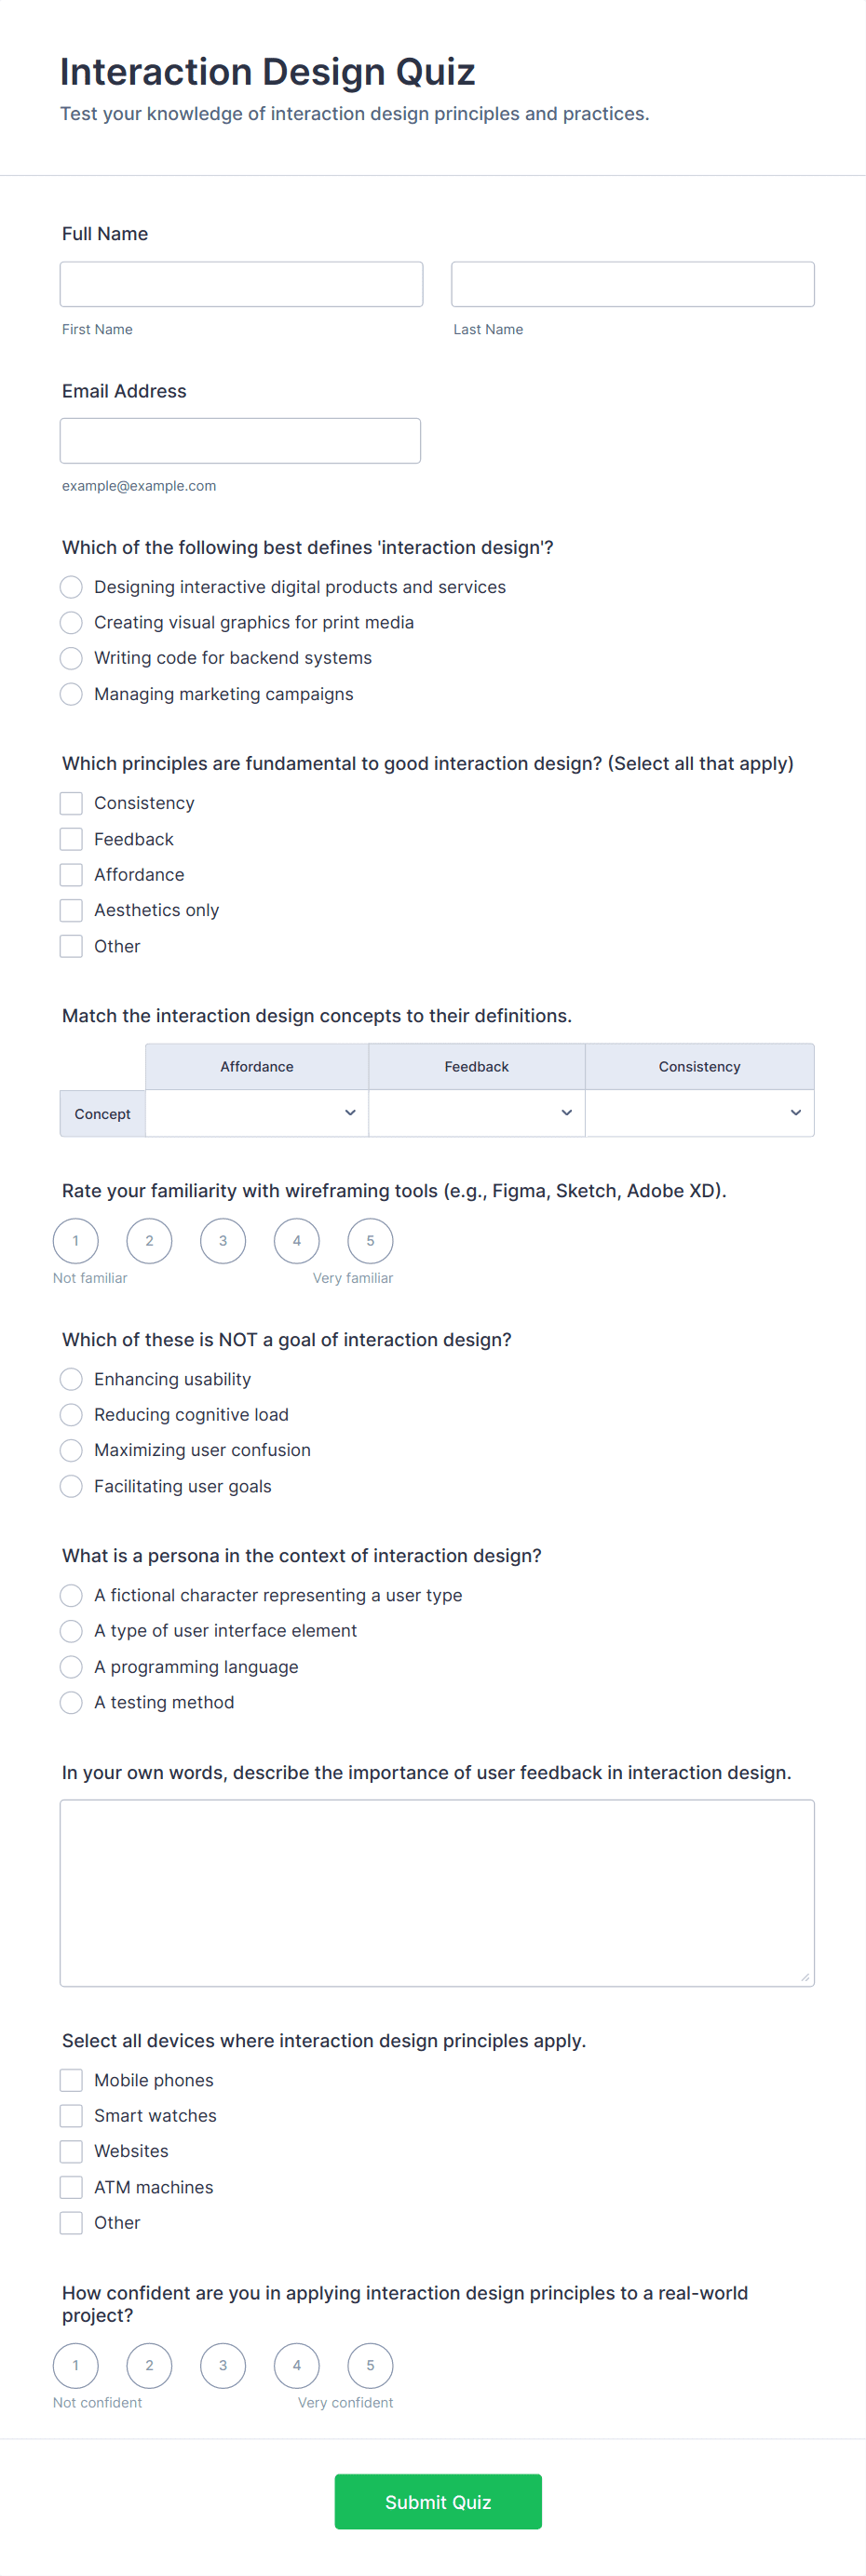Pick 'A fictional character representing a user type'
The height and width of the screenshot is (2576, 866).
coord(71,1595)
